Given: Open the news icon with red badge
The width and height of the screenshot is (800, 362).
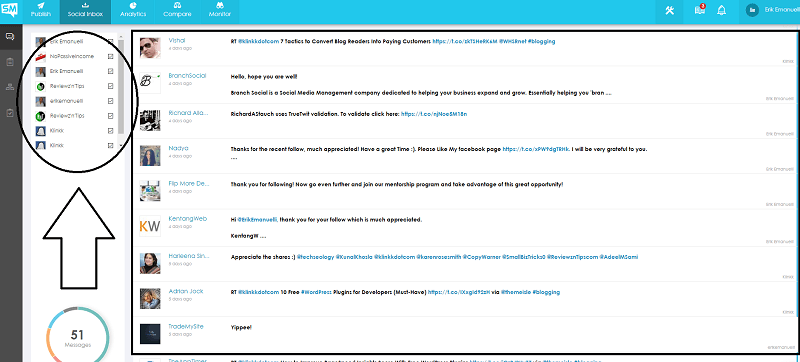Looking at the screenshot, I should [700, 10].
